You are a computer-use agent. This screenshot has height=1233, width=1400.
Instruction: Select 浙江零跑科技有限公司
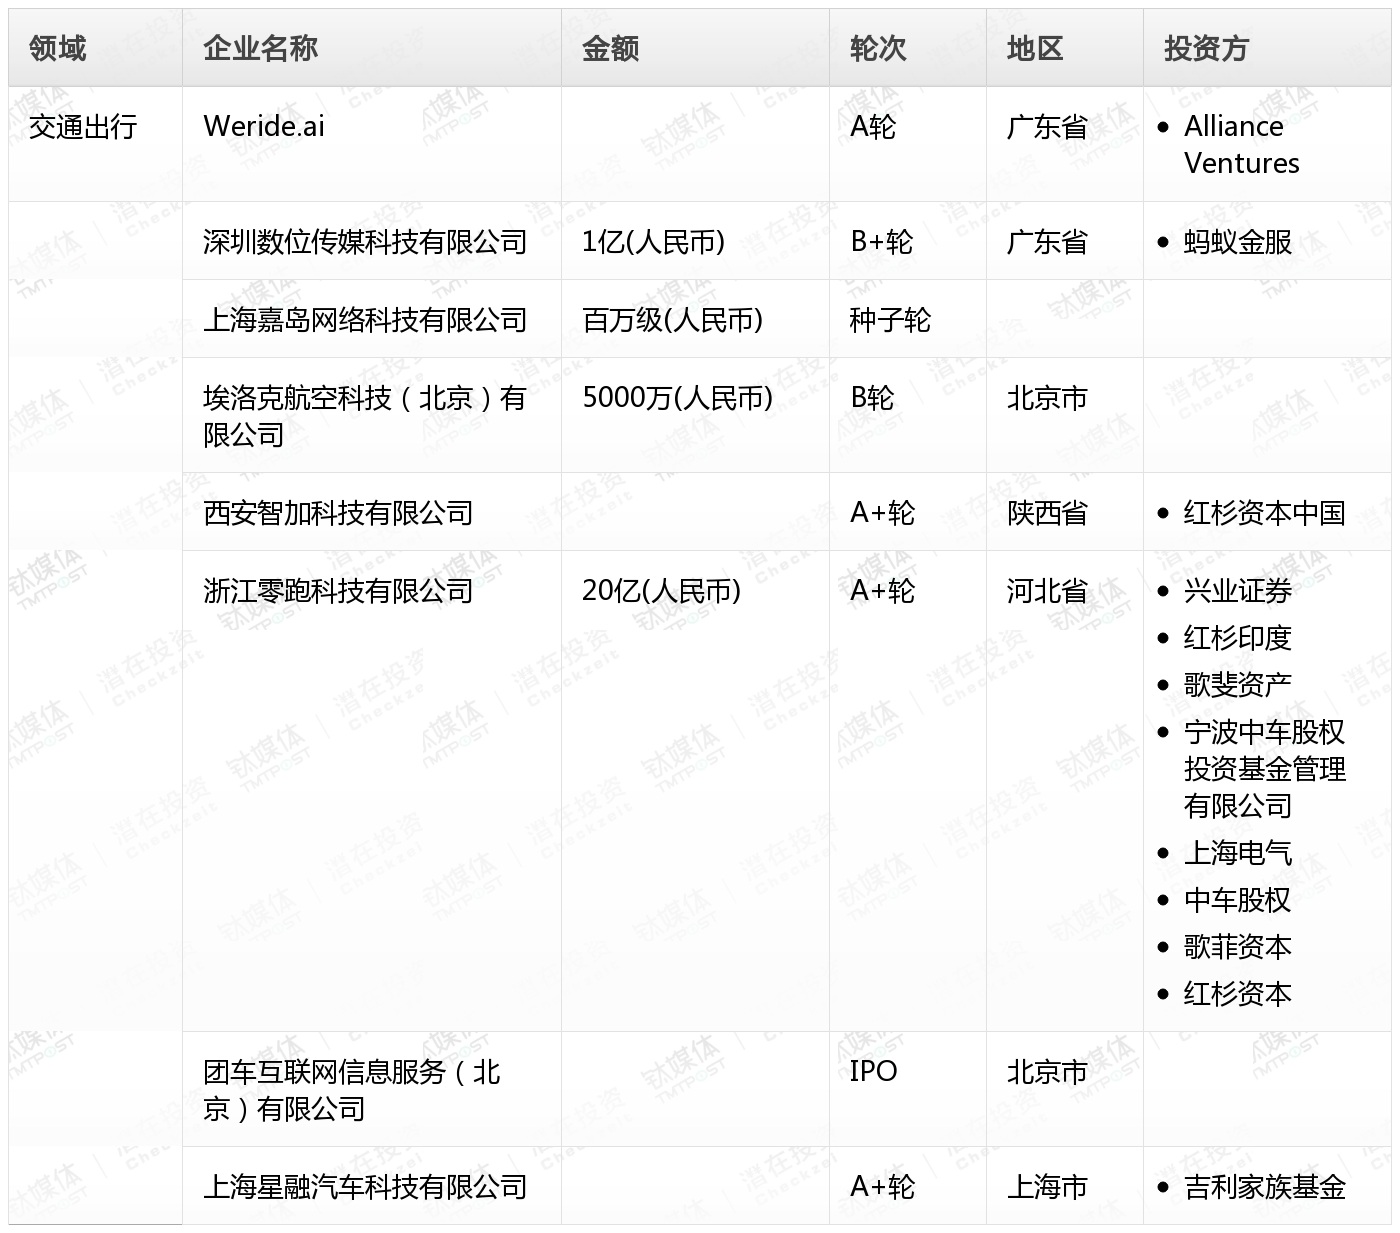point(338,591)
